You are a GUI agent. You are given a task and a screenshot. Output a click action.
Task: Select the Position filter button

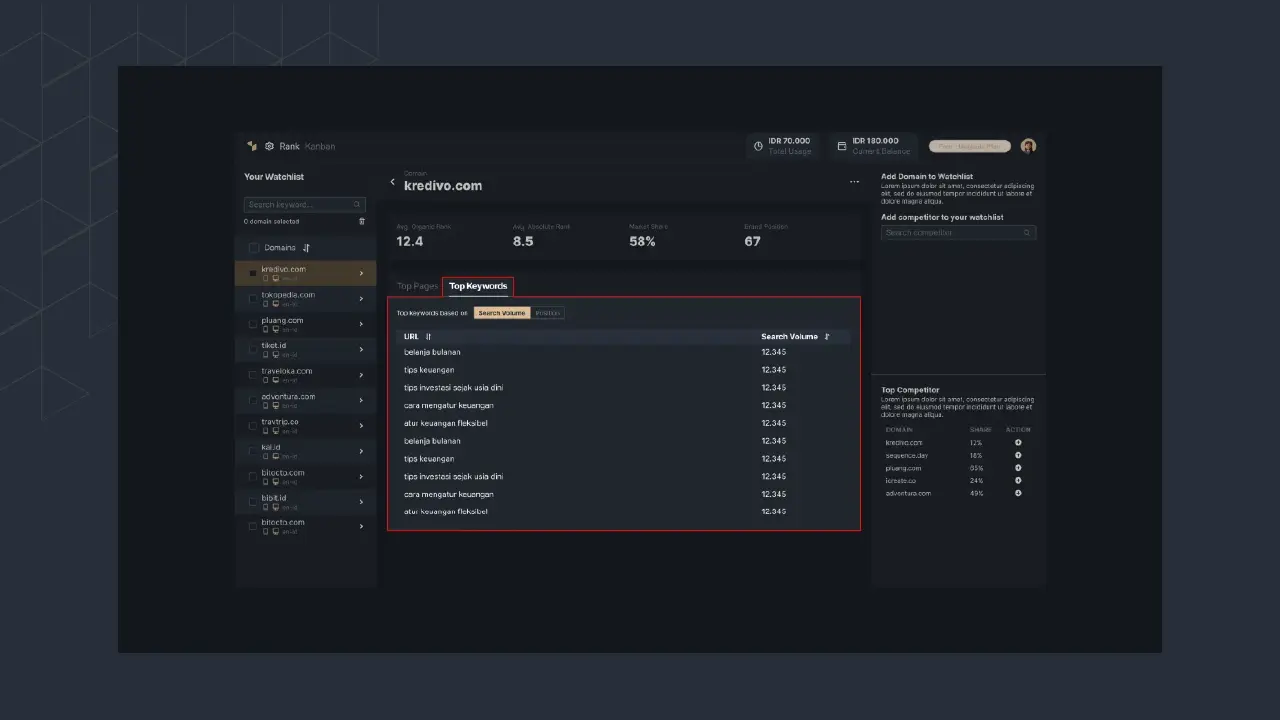[x=547, y=313]
